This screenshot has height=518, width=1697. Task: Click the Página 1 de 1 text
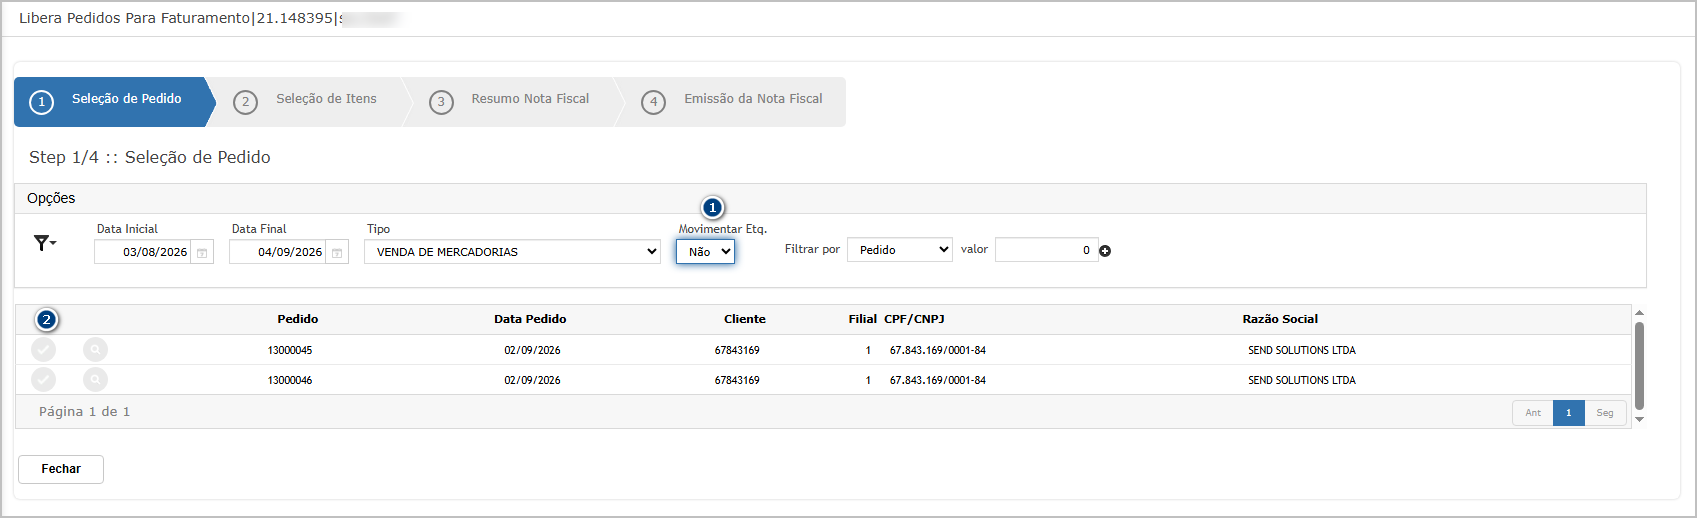[x=85, y=412]
